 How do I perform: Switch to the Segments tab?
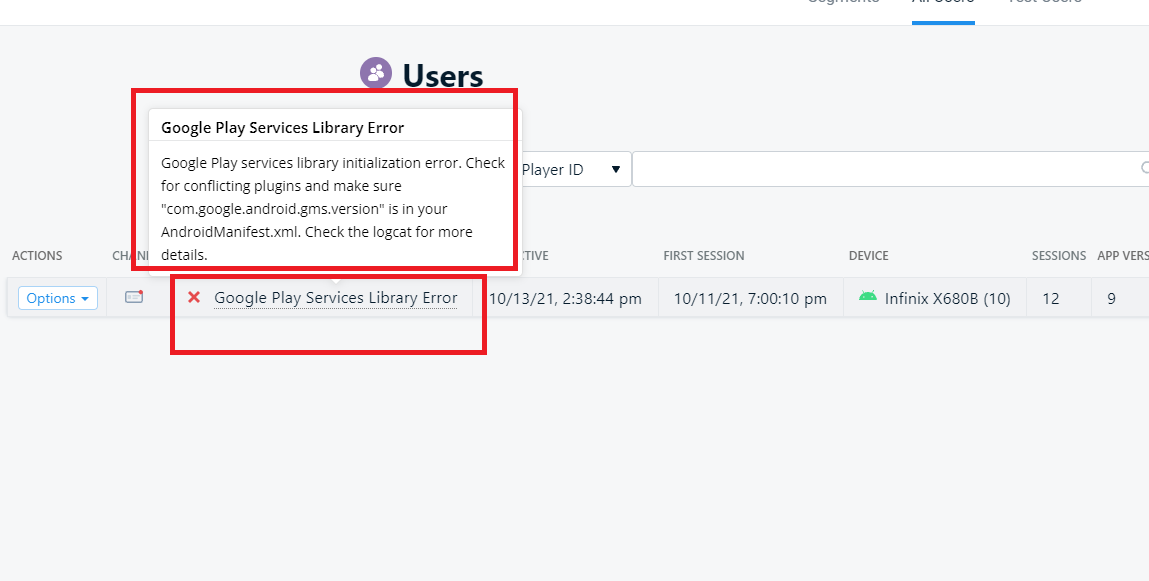pos(843,4)
